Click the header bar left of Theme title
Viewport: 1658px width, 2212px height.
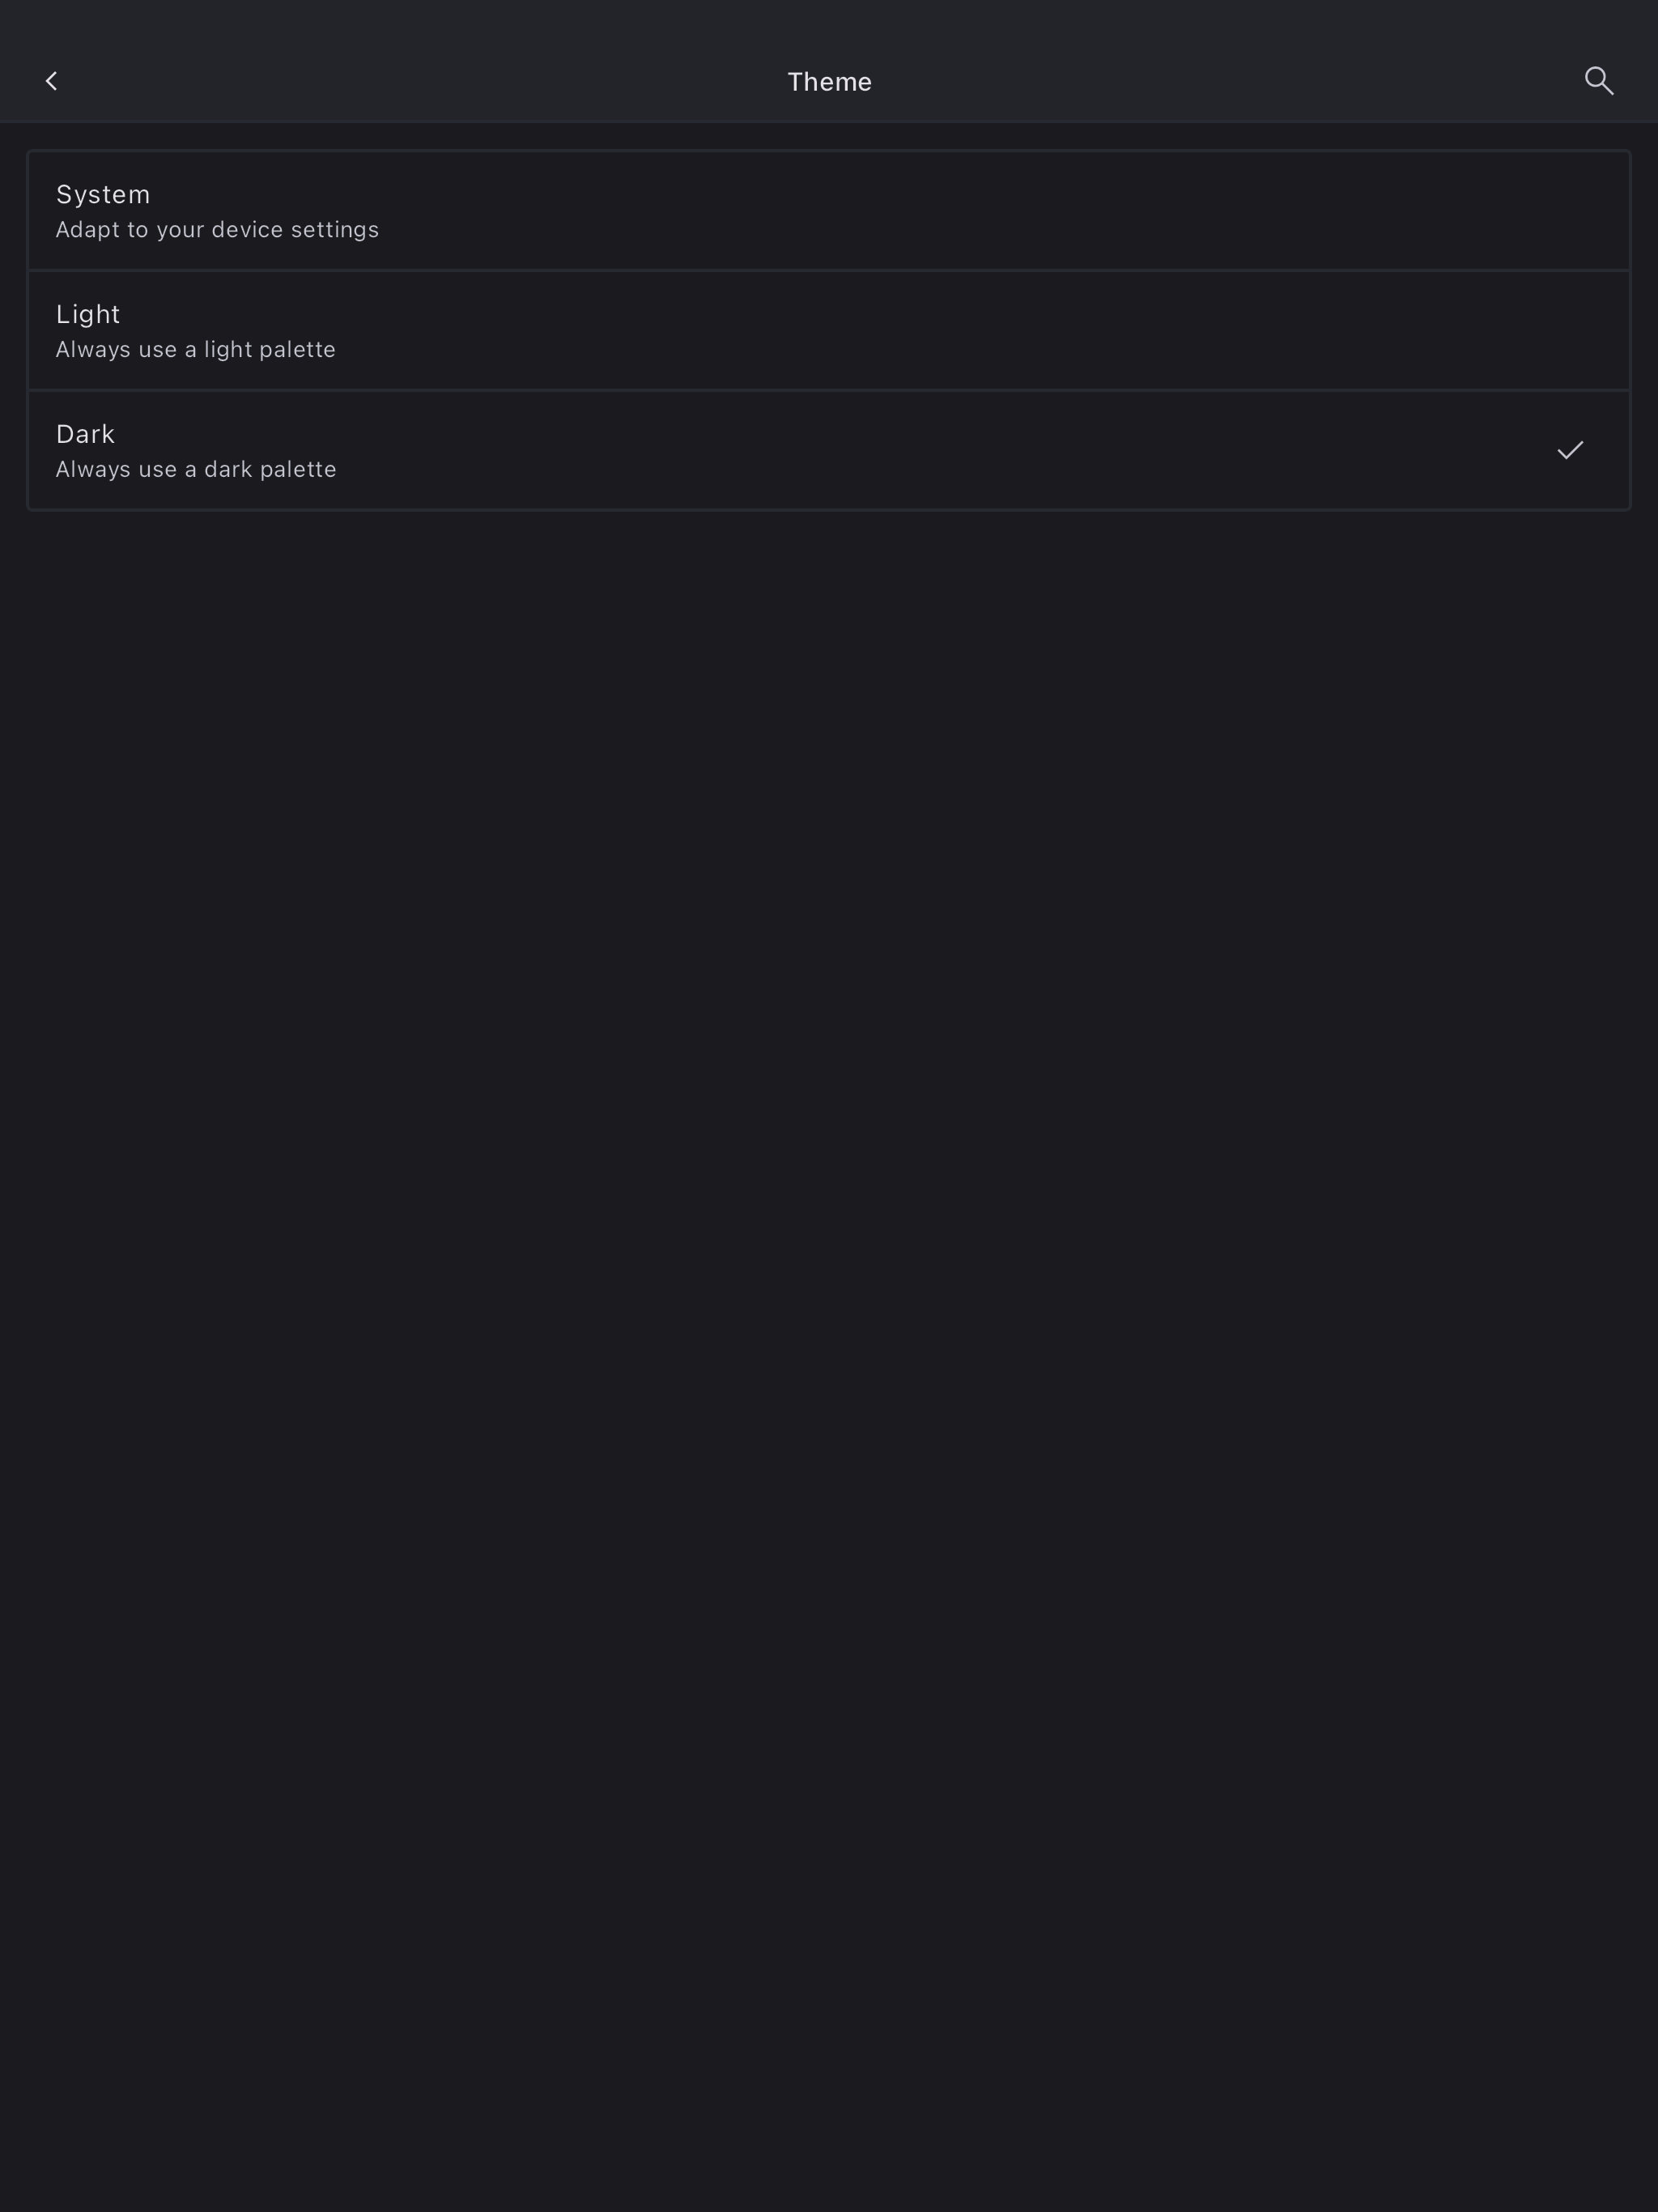pos(400,81)
